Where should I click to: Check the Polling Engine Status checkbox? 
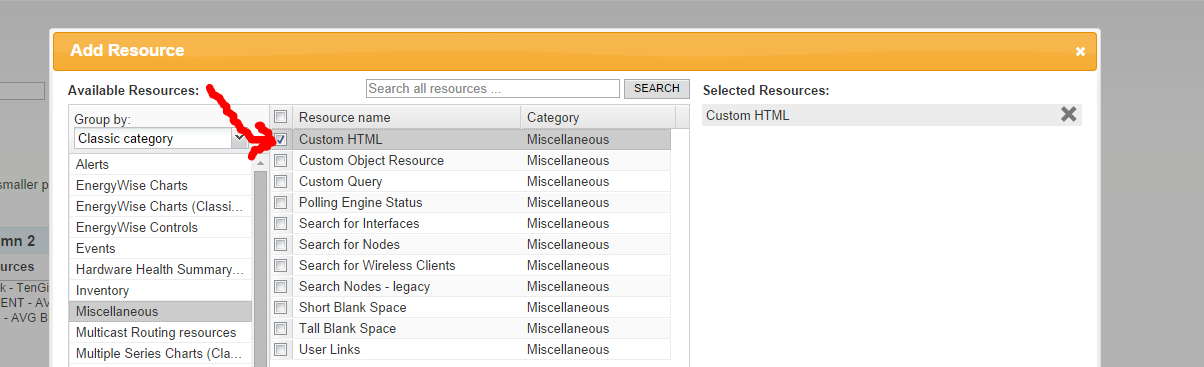[x=281, y=203]
